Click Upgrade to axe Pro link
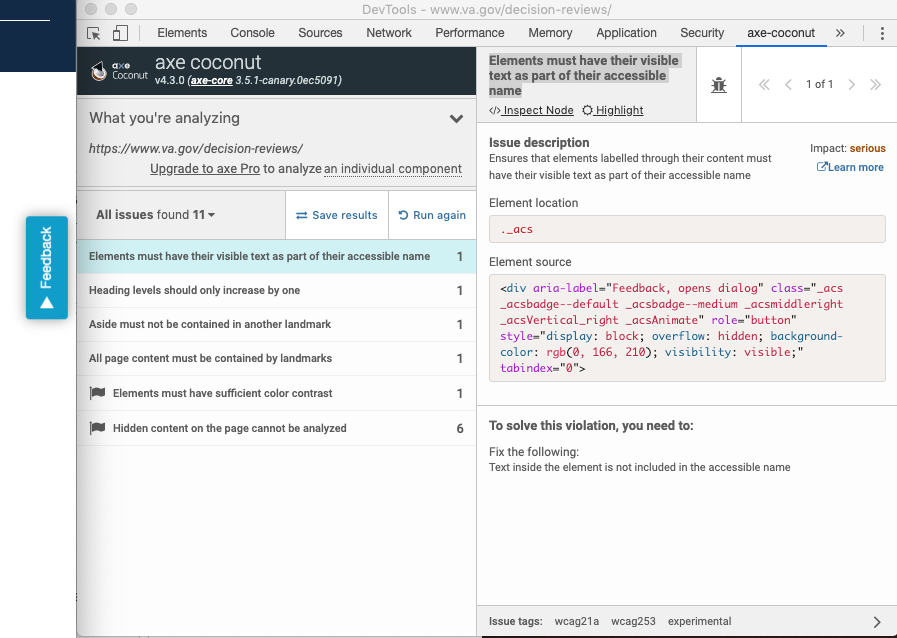This screenshot has height=638, width=897. pos(205,169)
